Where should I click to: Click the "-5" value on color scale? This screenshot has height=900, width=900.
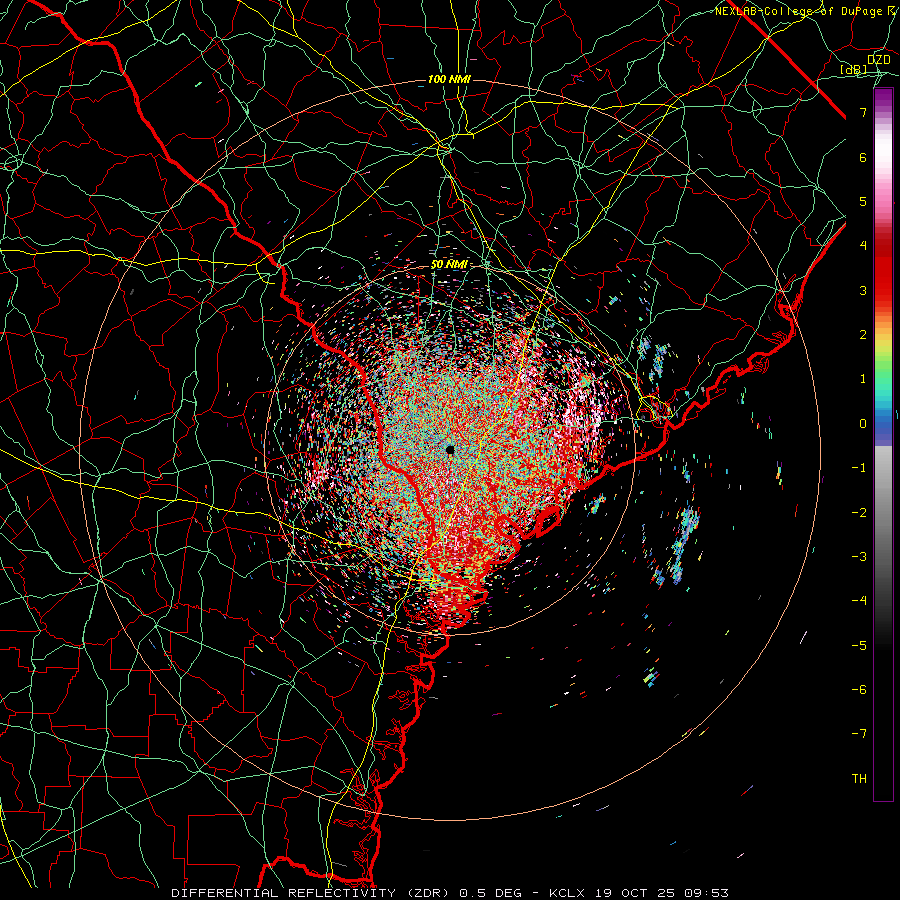click(x=859, y=646)
